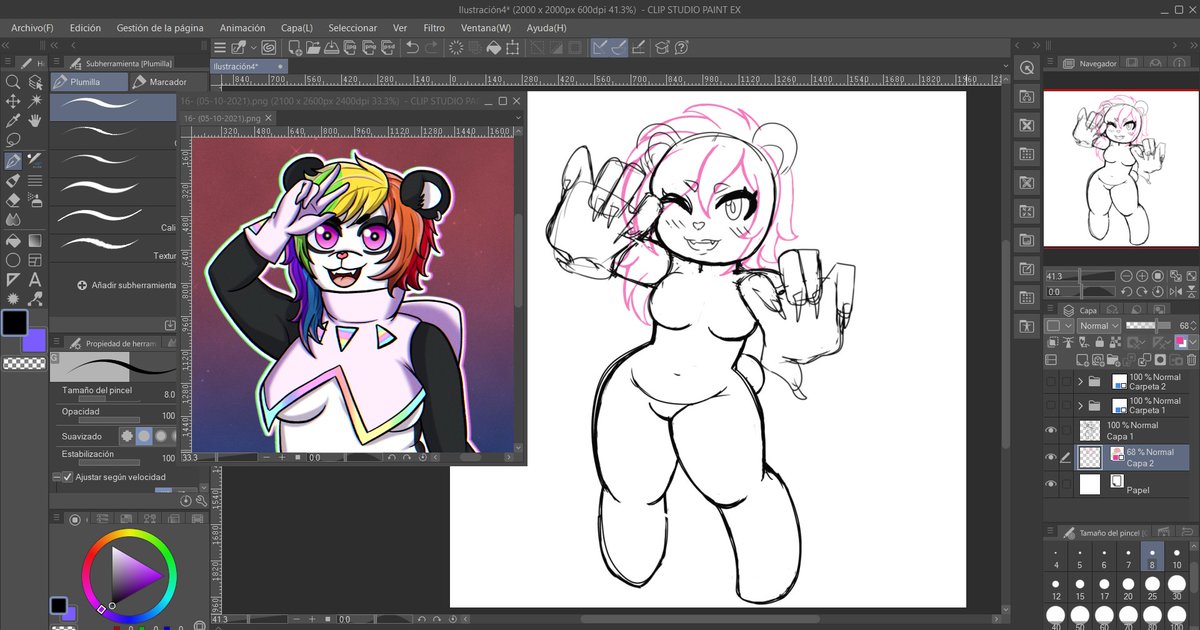Open the layer color dropdown arrow
1200x630 pixels.
[1195, 342]
